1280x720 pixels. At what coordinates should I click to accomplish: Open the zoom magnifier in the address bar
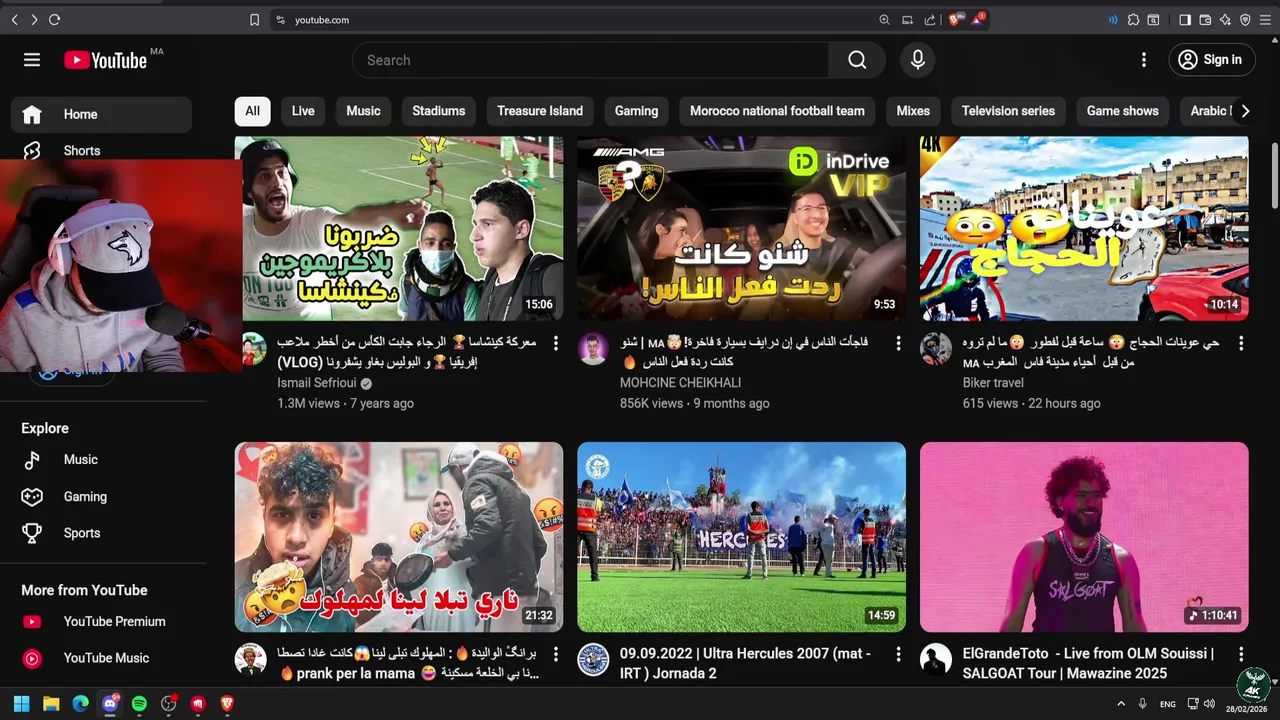884,20
